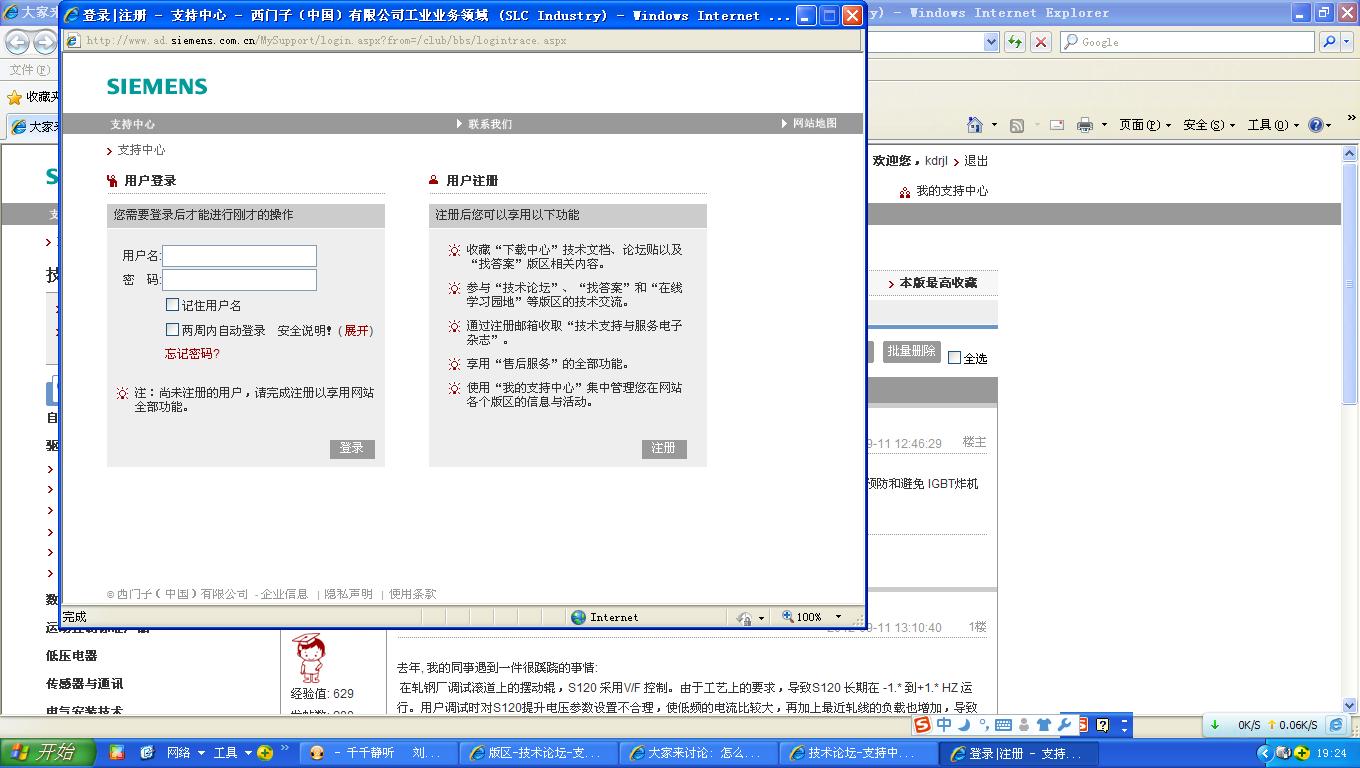Click the 密码 input field

240,280
